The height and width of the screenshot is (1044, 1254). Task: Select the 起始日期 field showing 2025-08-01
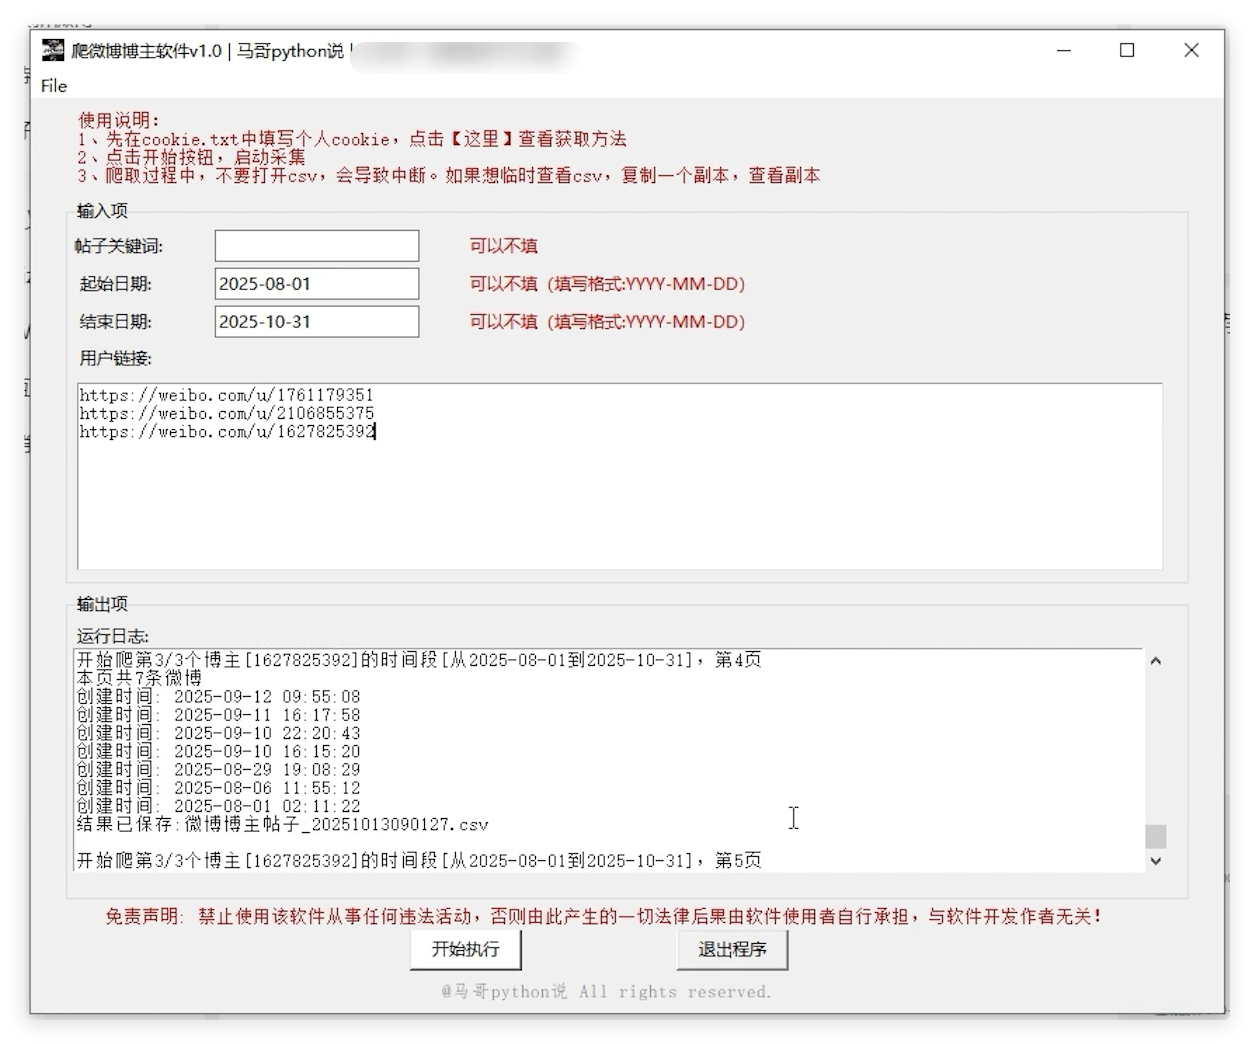pyautogui.click(x=316, y=284)
